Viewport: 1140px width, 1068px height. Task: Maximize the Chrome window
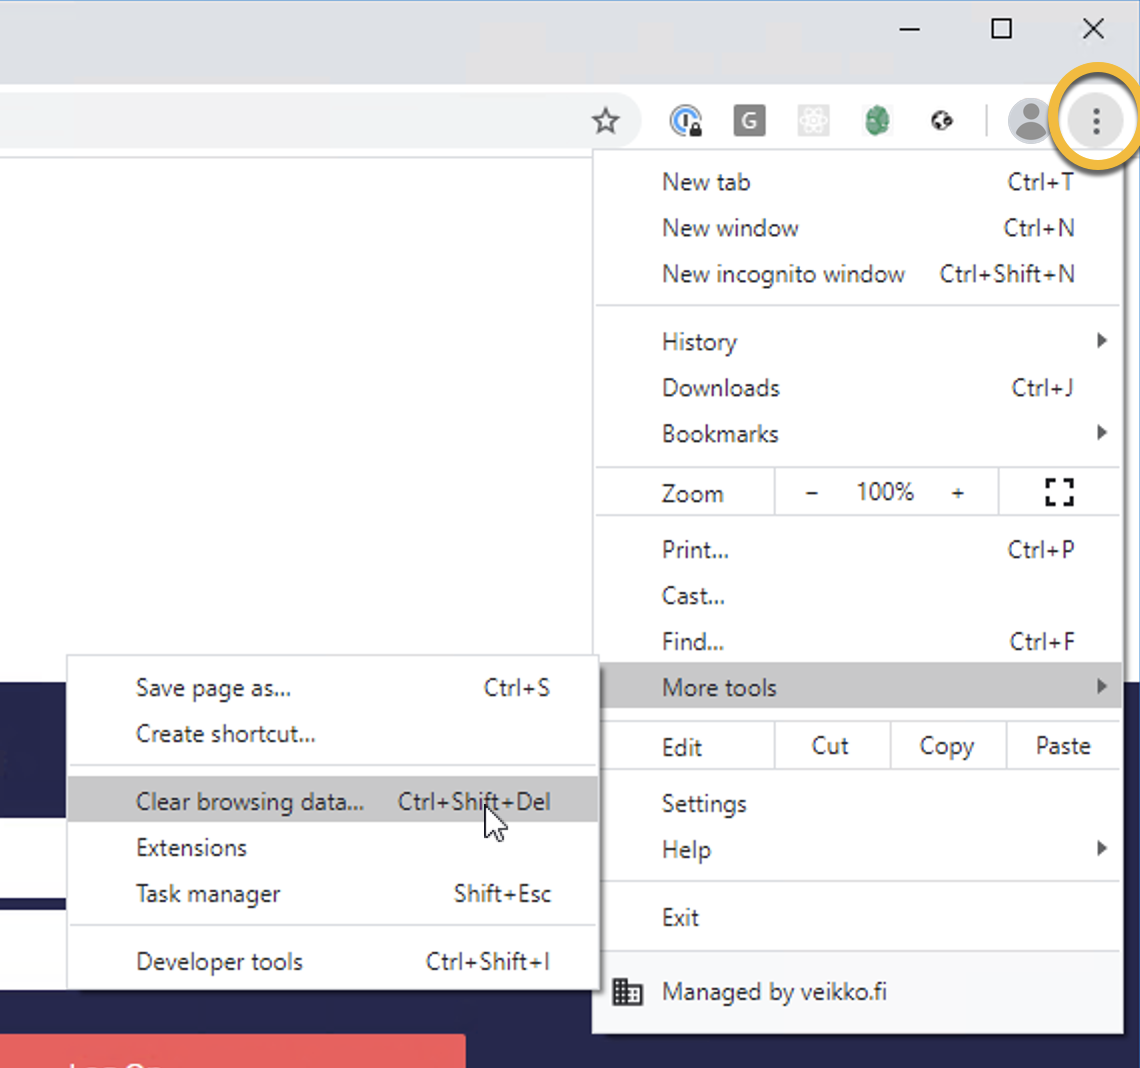pos(1001,29)
